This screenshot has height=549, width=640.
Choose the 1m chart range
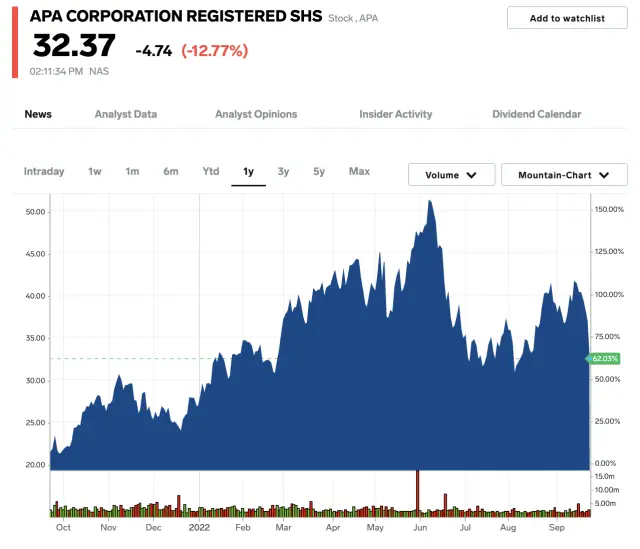pyautogui.click(x=132, y=171)
